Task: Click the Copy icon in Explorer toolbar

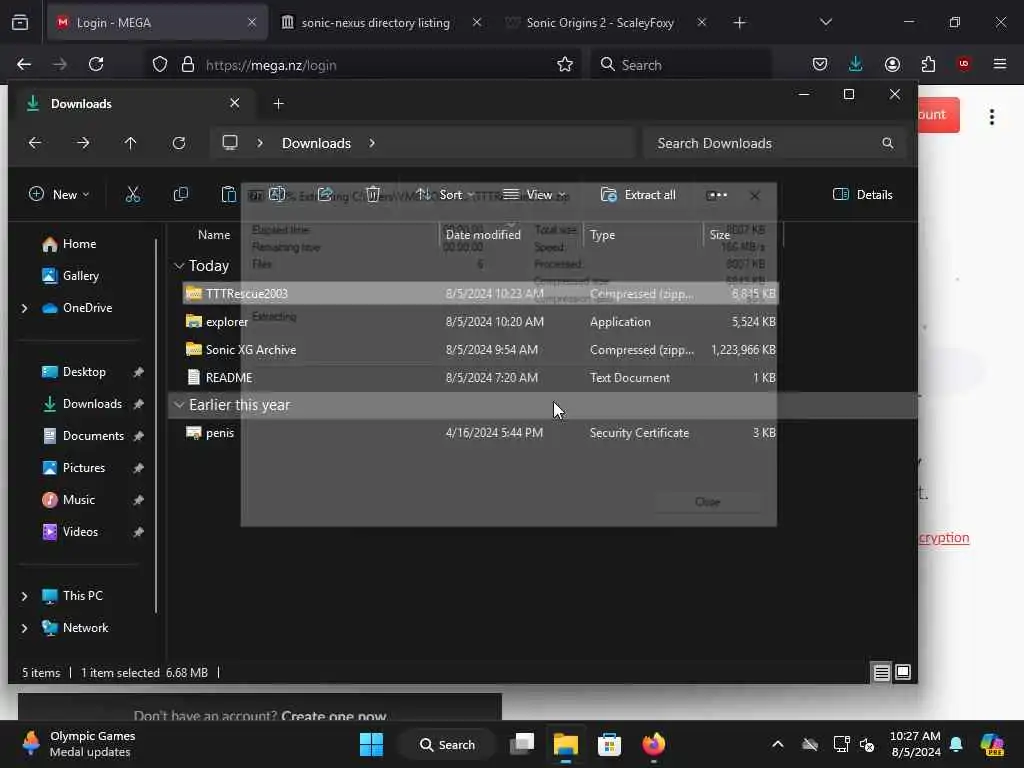Action: [181, 195]
